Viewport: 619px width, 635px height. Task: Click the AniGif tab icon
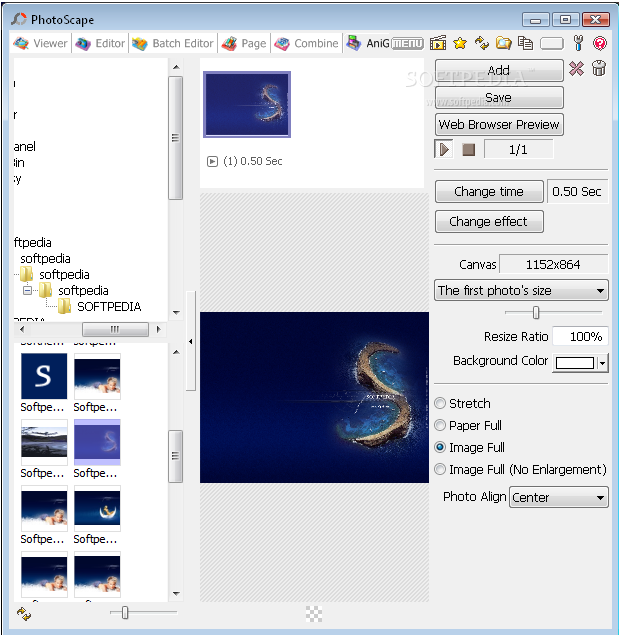coord(353,43)
